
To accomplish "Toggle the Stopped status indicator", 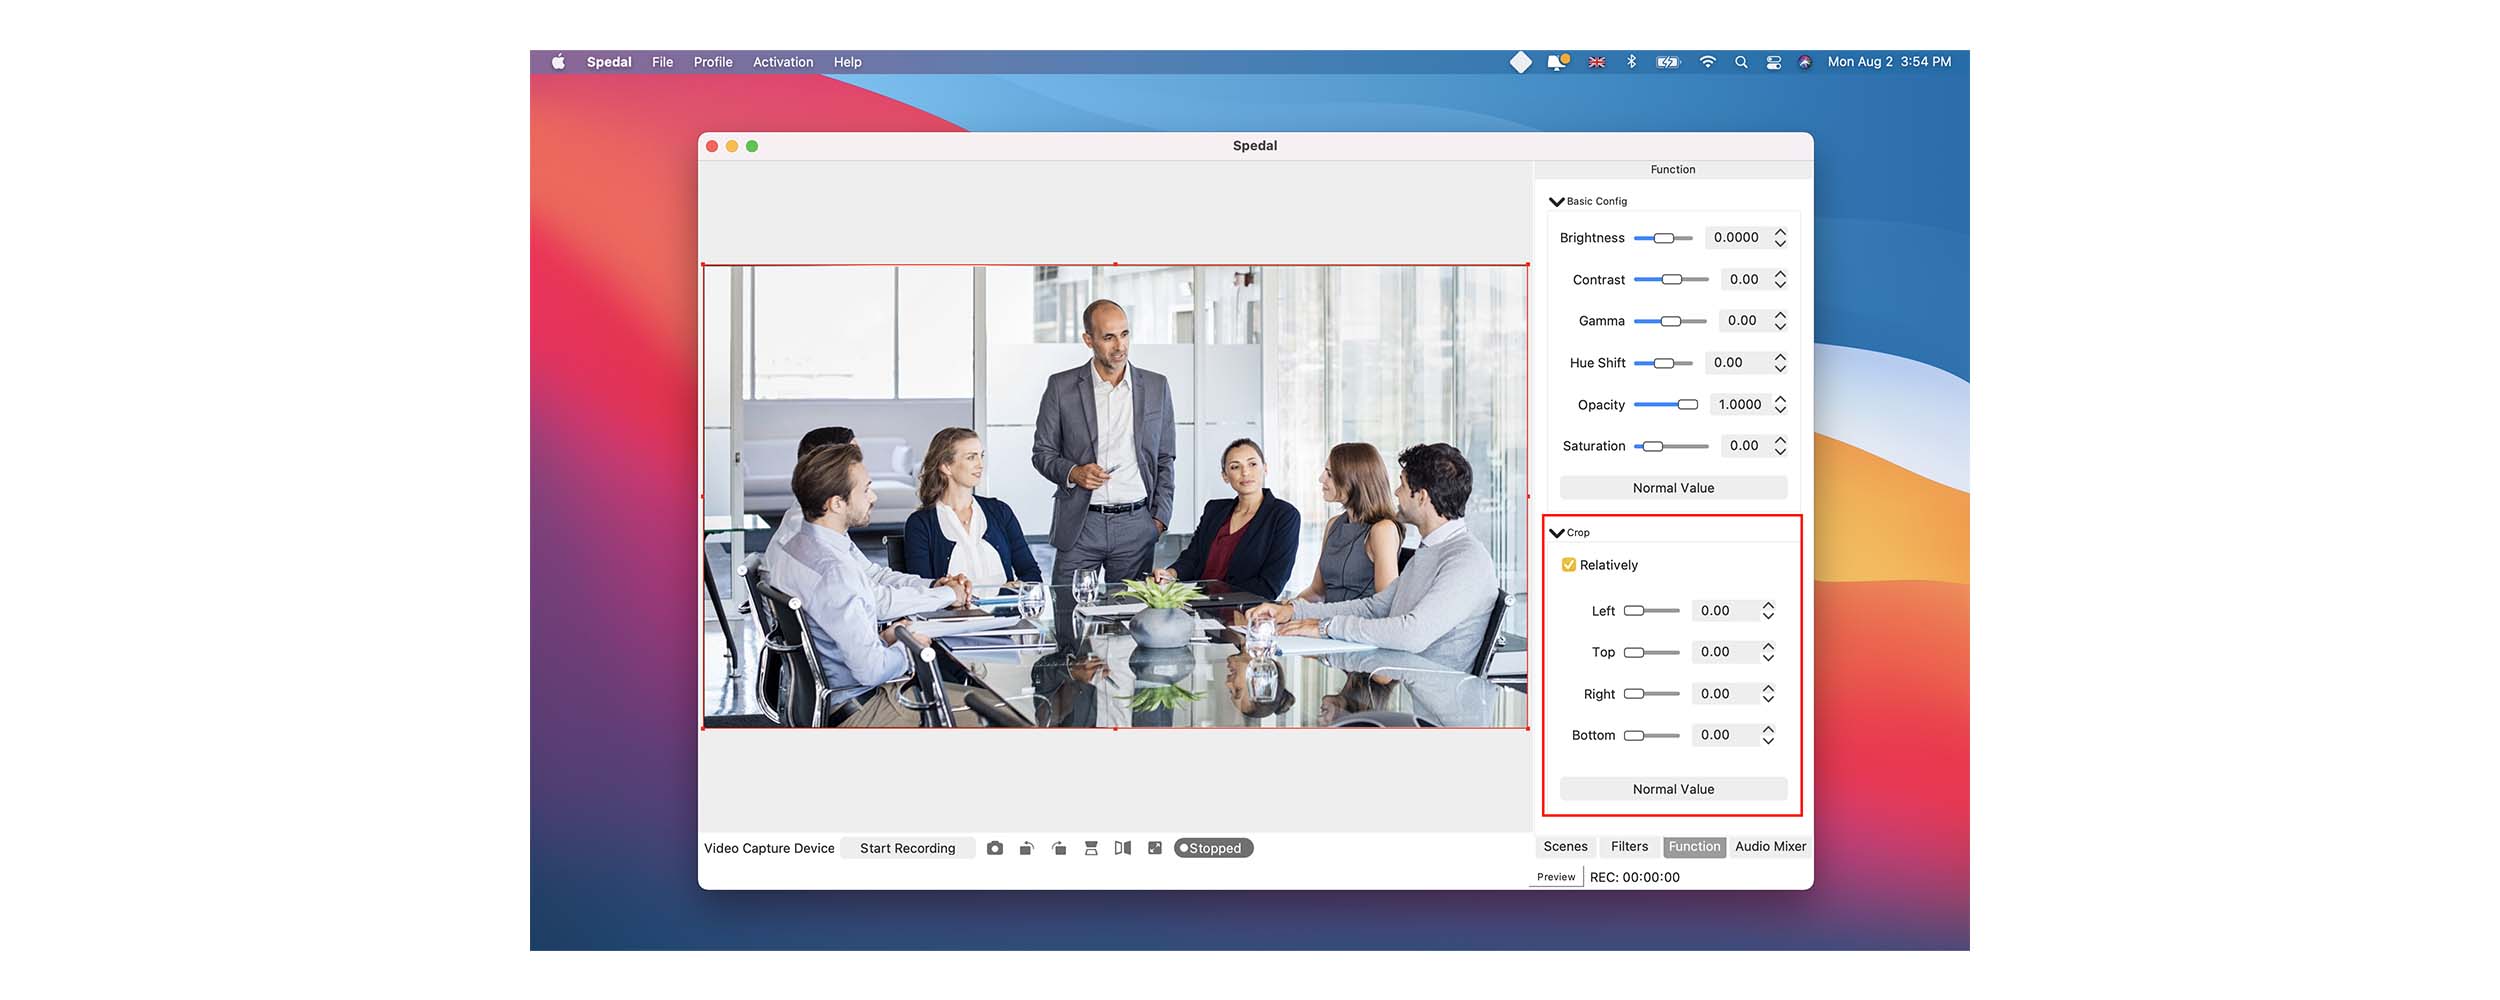I will [1213, 848].
